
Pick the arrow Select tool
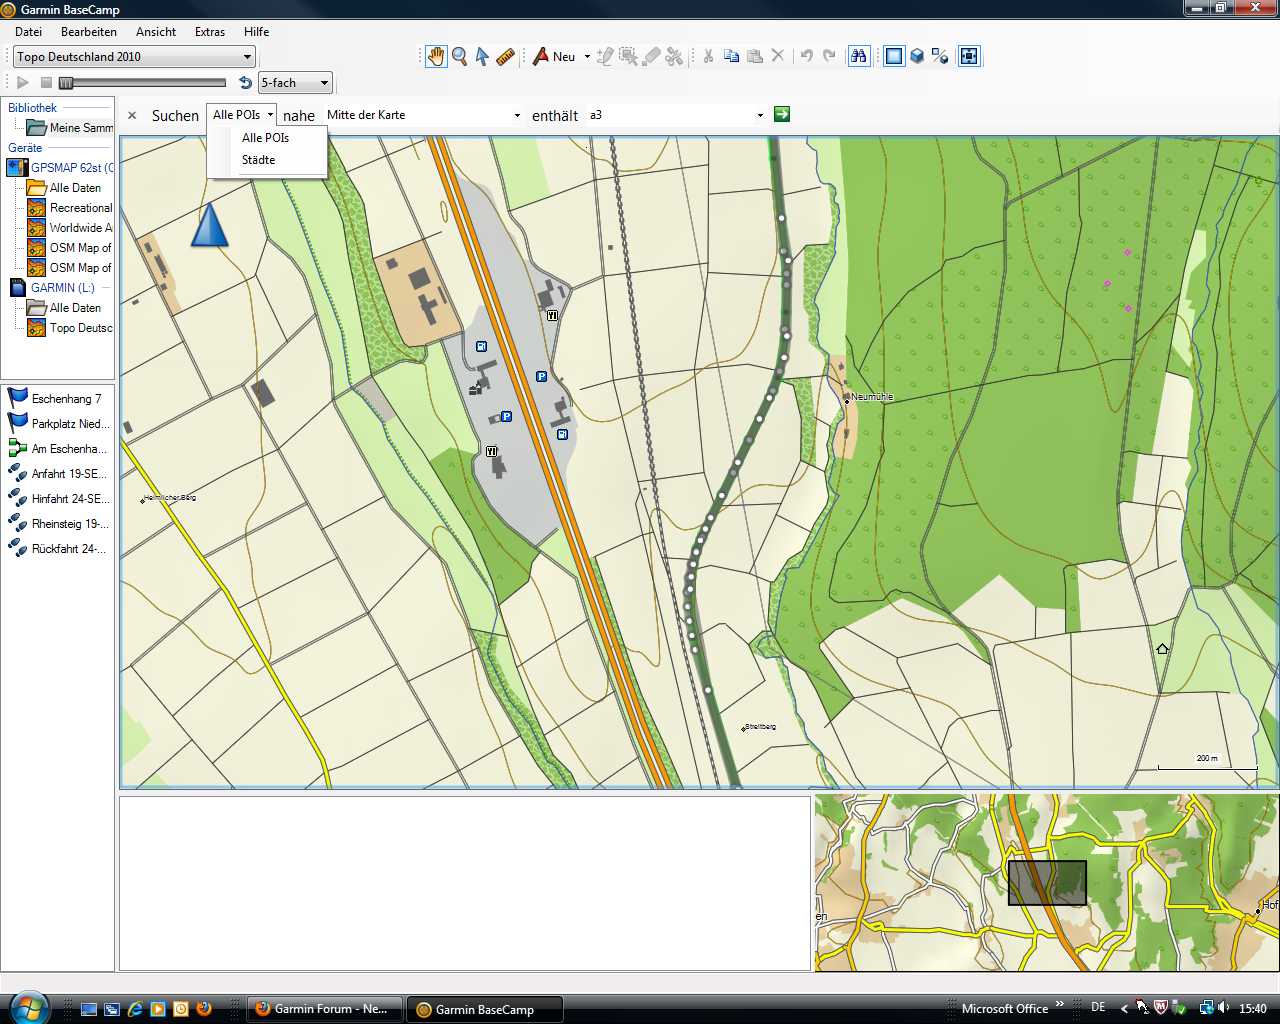482,56
